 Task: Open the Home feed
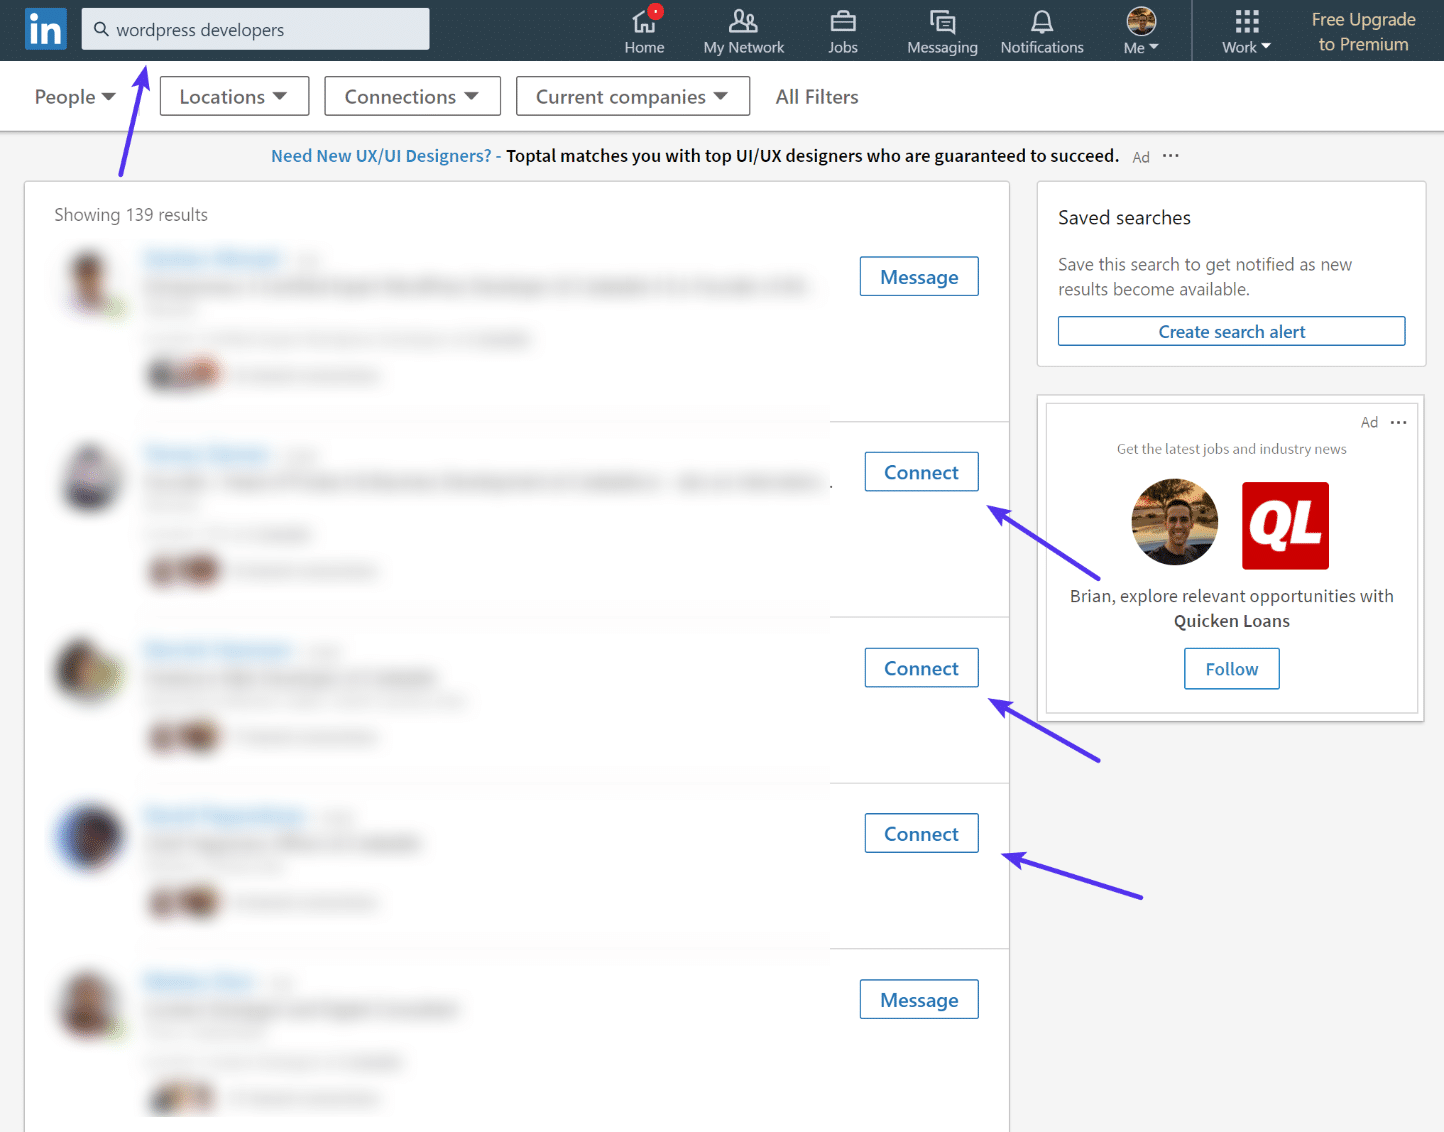tap(644, 30)
